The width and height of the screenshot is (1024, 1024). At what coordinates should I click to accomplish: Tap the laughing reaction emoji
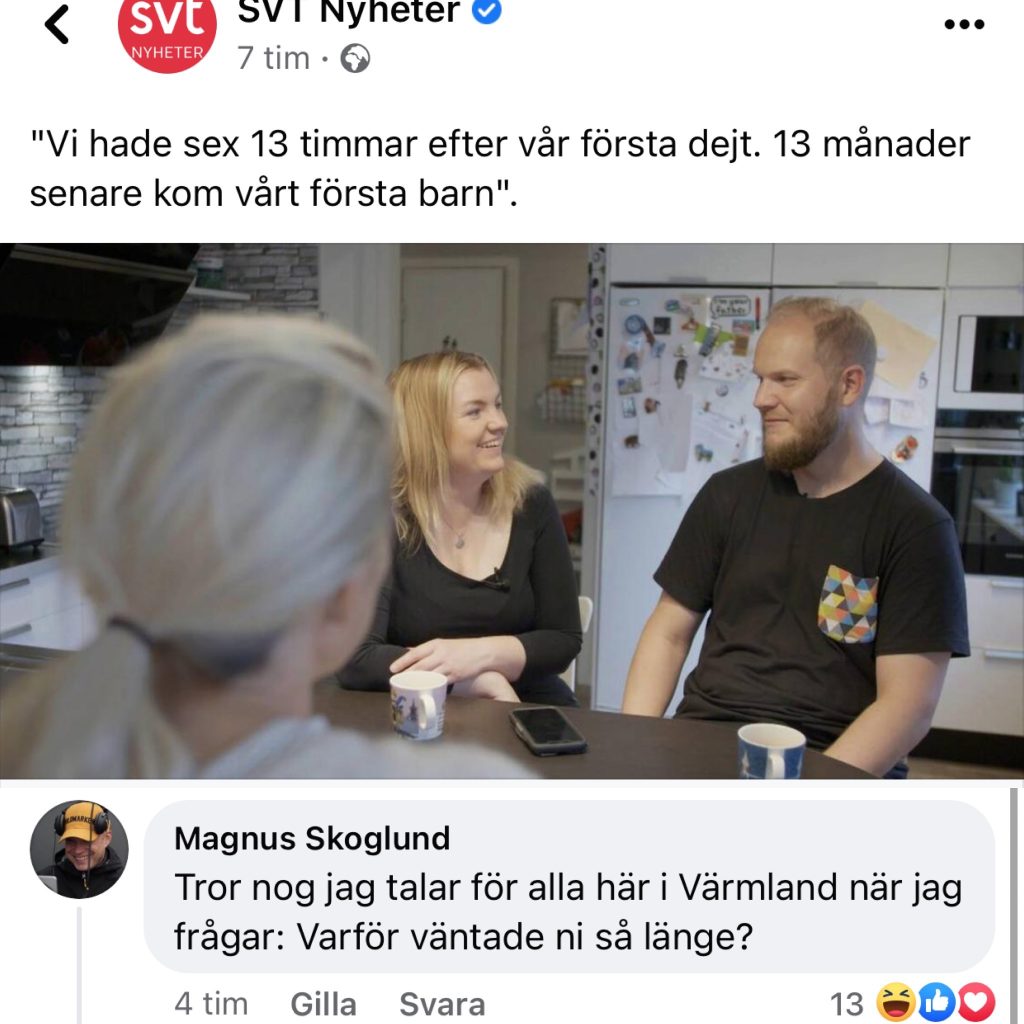[x=895, y=1002]
